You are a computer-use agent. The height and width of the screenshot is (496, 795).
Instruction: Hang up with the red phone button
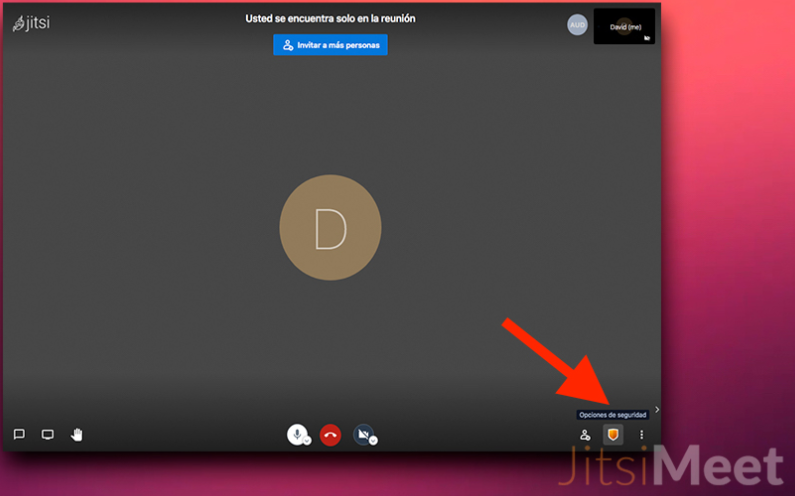(330, 434)
